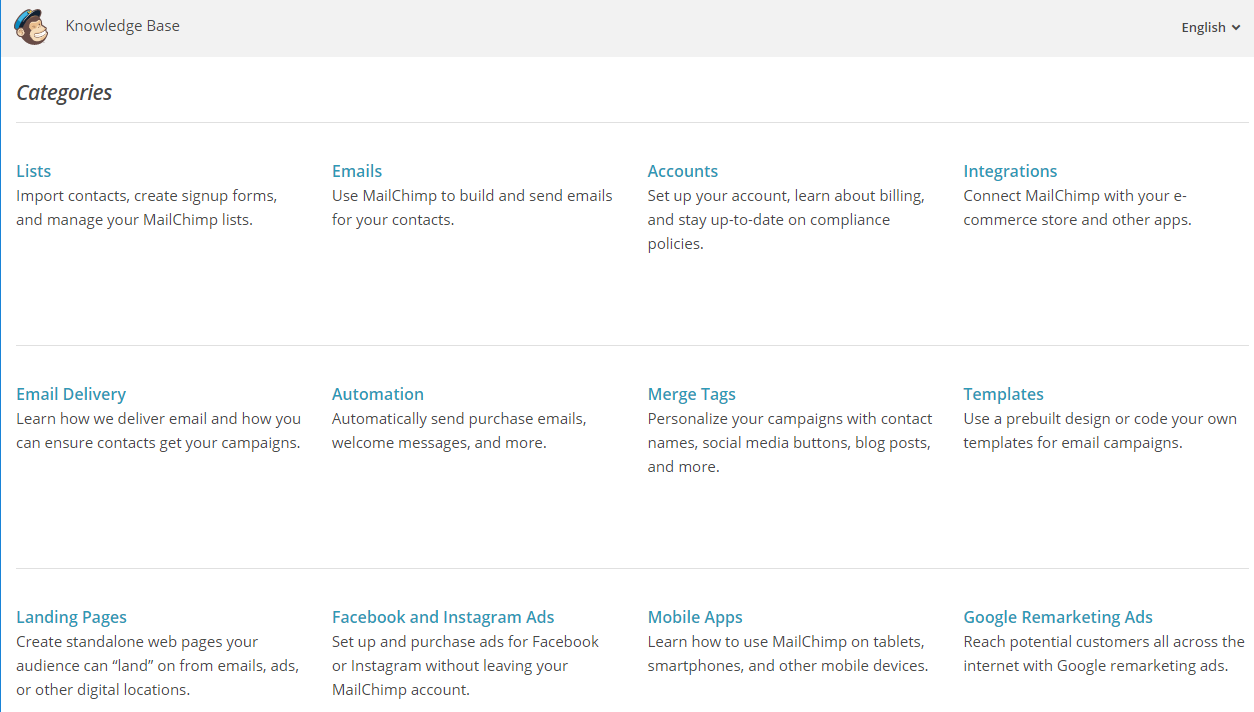1254x712 pixels.
Task: View the Google Remarketing Ads category
Action: (x=1057, y=616)
